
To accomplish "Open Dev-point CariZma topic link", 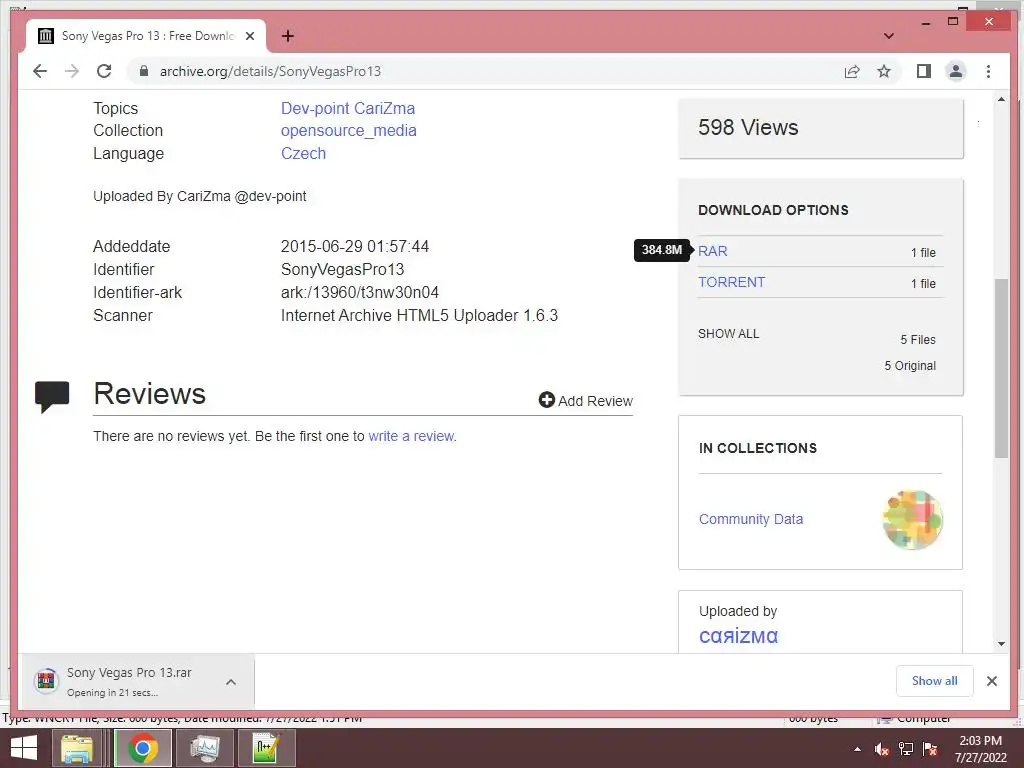I will tap(348, 108).
